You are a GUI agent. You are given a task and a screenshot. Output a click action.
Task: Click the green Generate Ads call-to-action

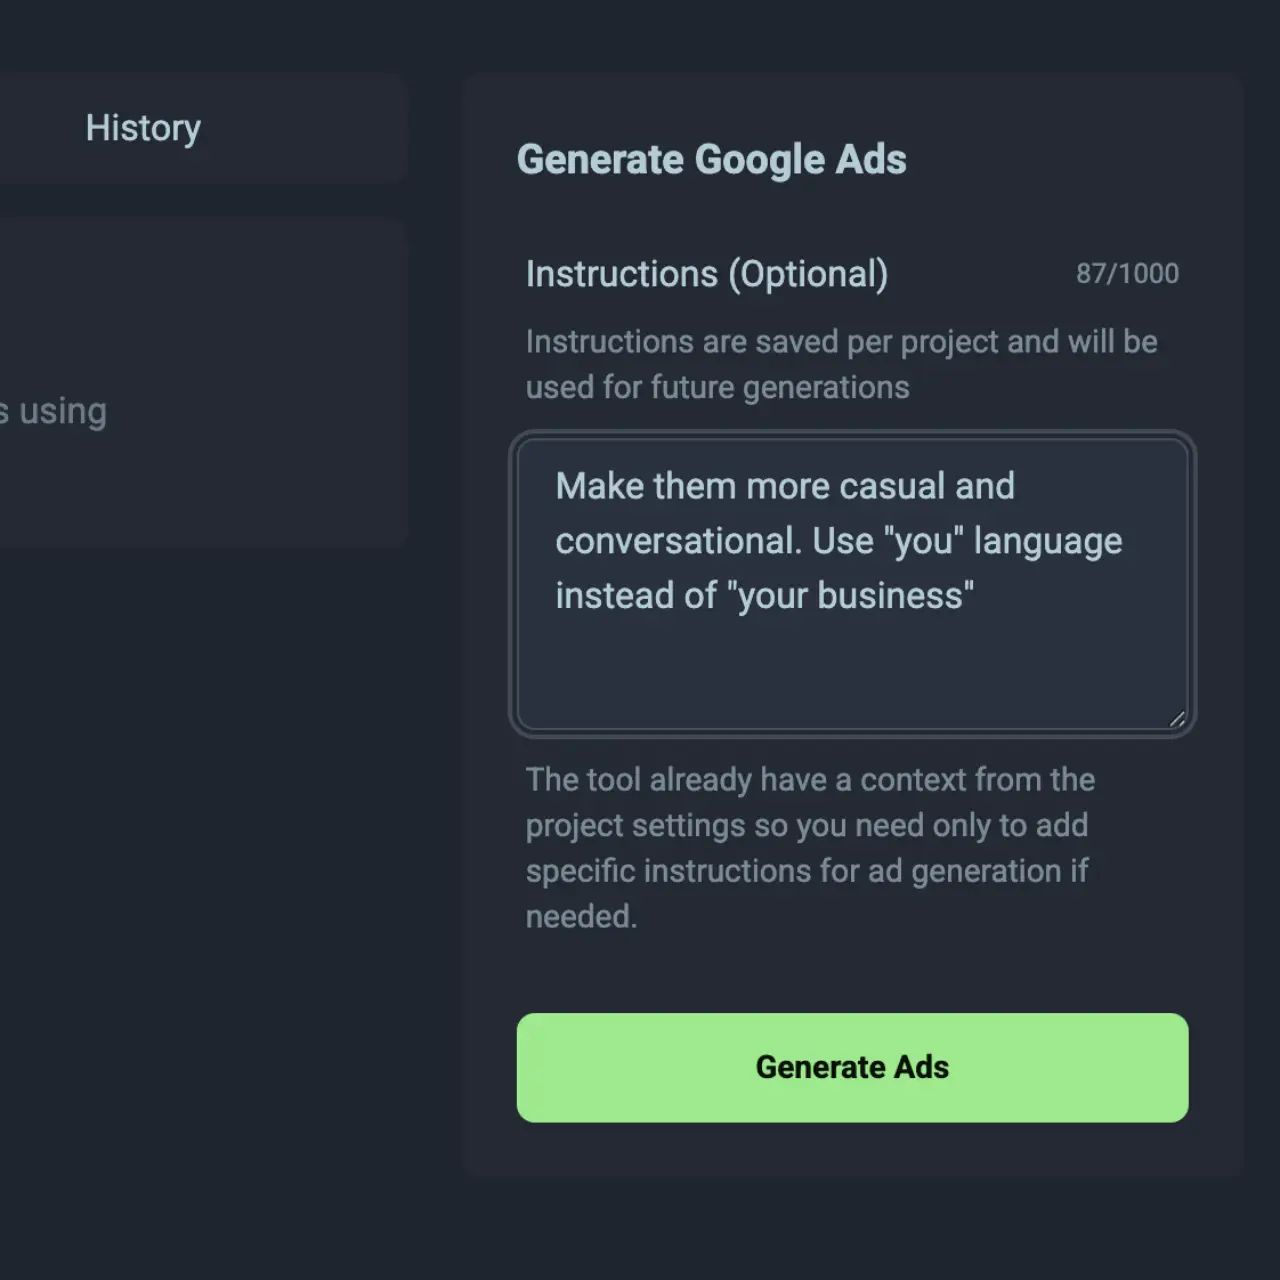851,1067
